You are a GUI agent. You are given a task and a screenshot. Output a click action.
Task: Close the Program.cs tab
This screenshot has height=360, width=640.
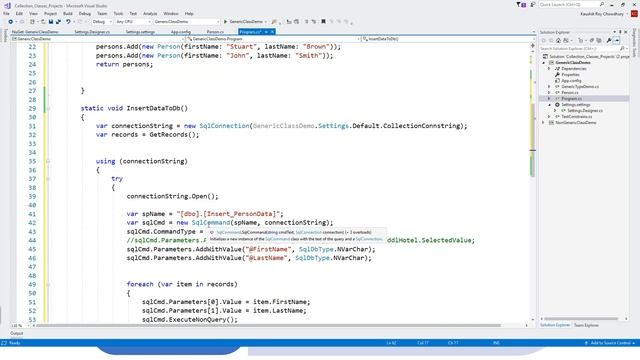click(272, 32)
